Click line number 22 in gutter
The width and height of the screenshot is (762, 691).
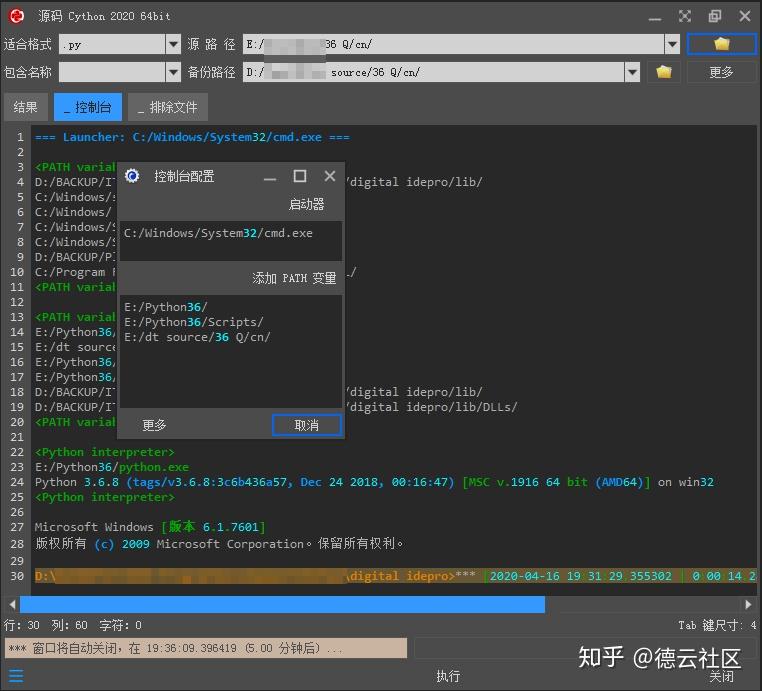(x=17, y=452)
